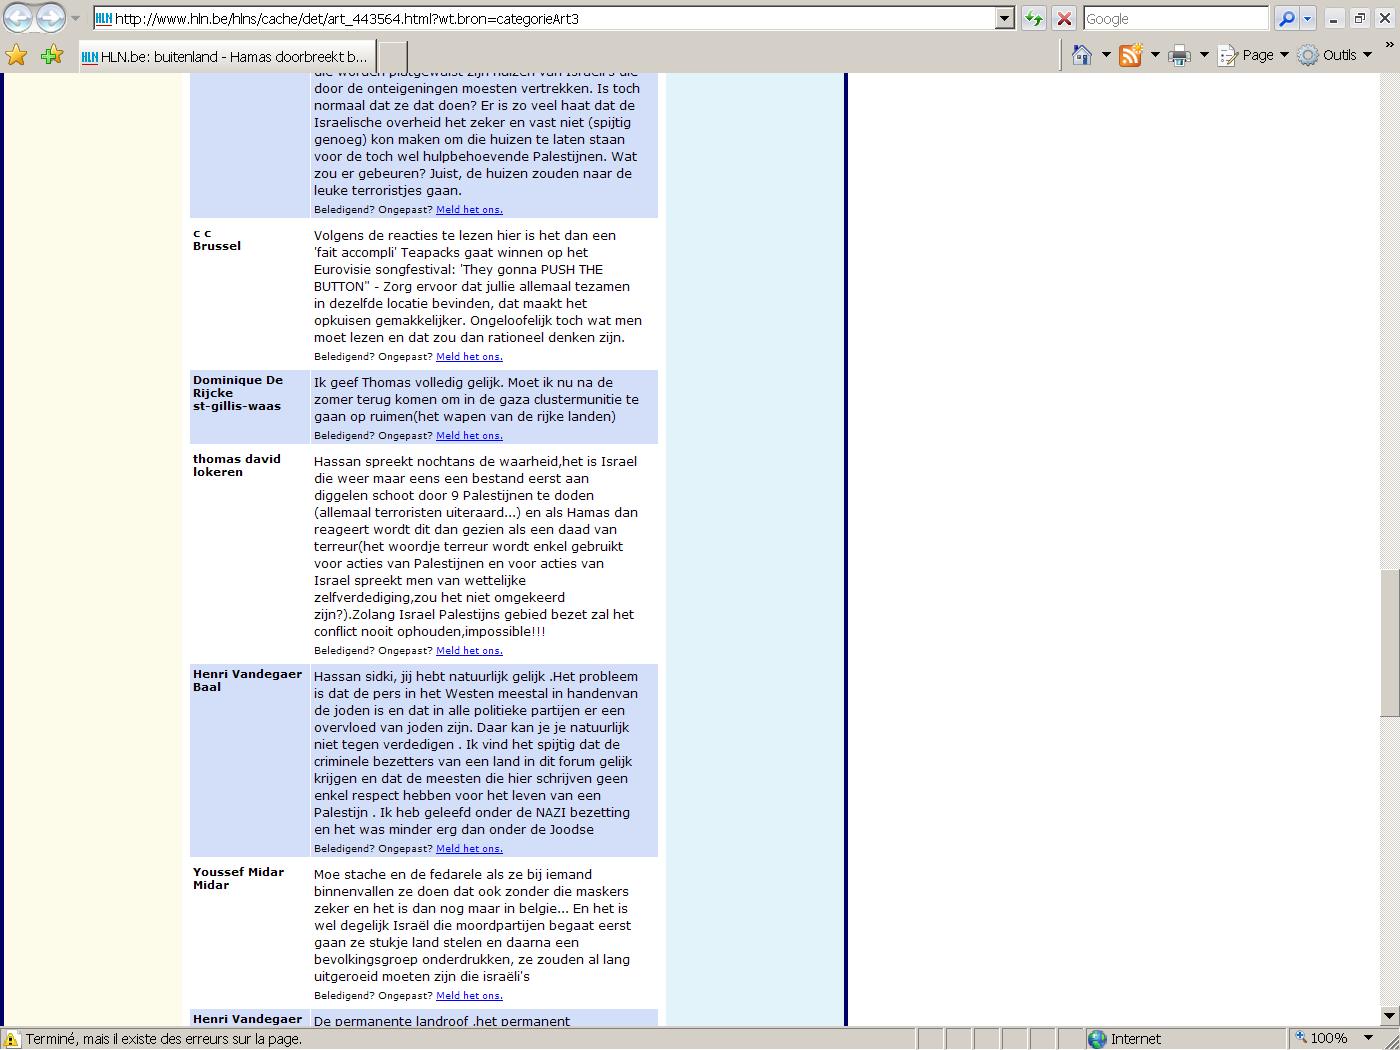
Task: Click the HLN site icon in address bar
Action: point(104,18)
